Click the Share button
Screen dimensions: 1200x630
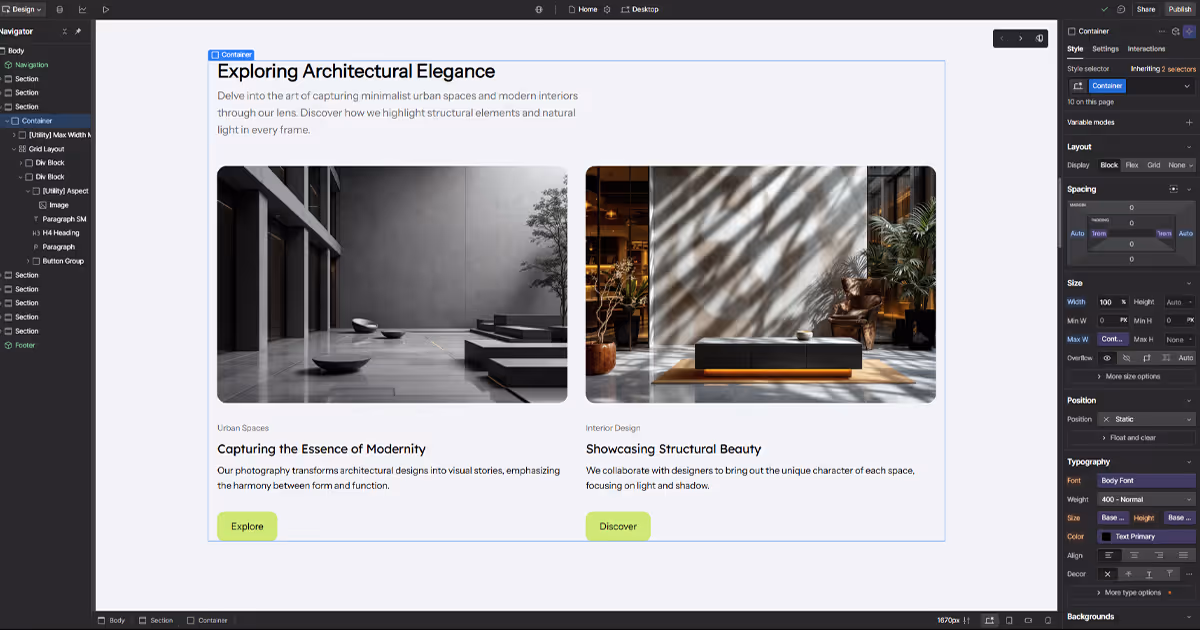point(1146,9)
